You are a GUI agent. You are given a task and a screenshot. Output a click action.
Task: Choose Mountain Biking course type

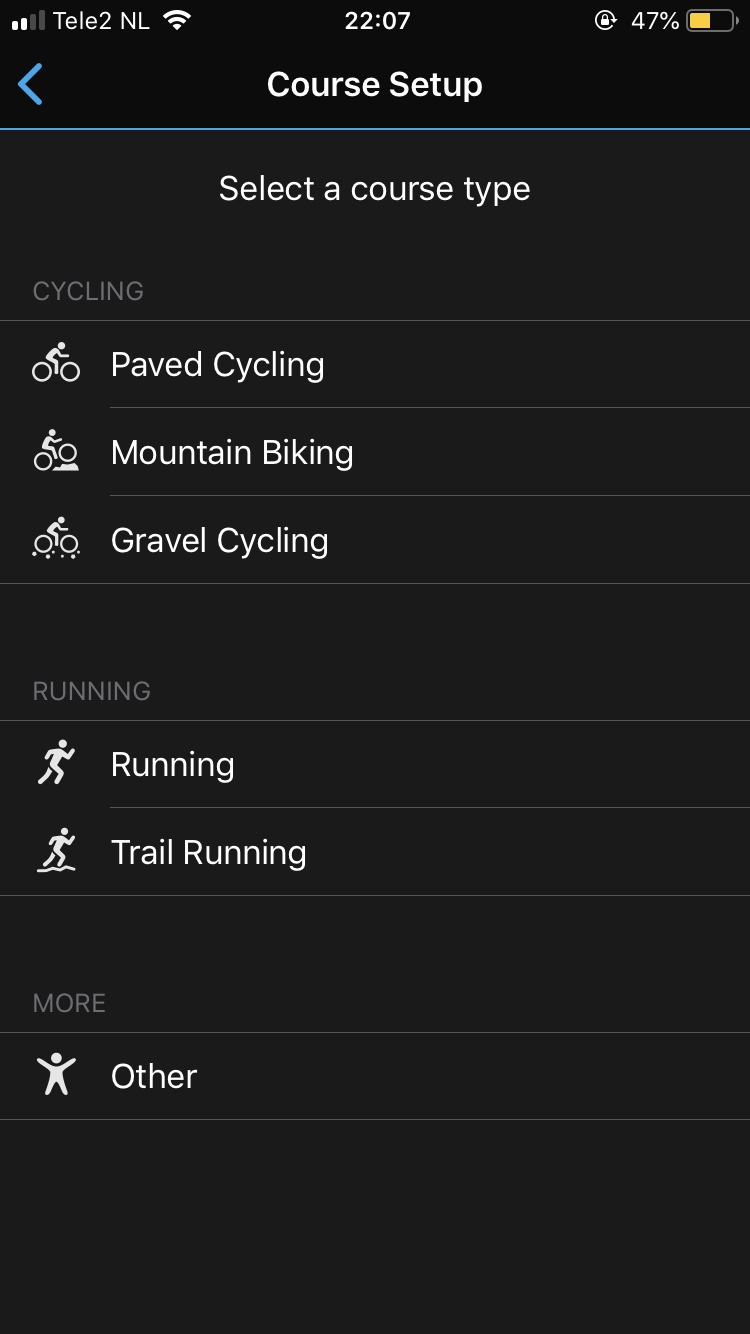coord(232,453)
